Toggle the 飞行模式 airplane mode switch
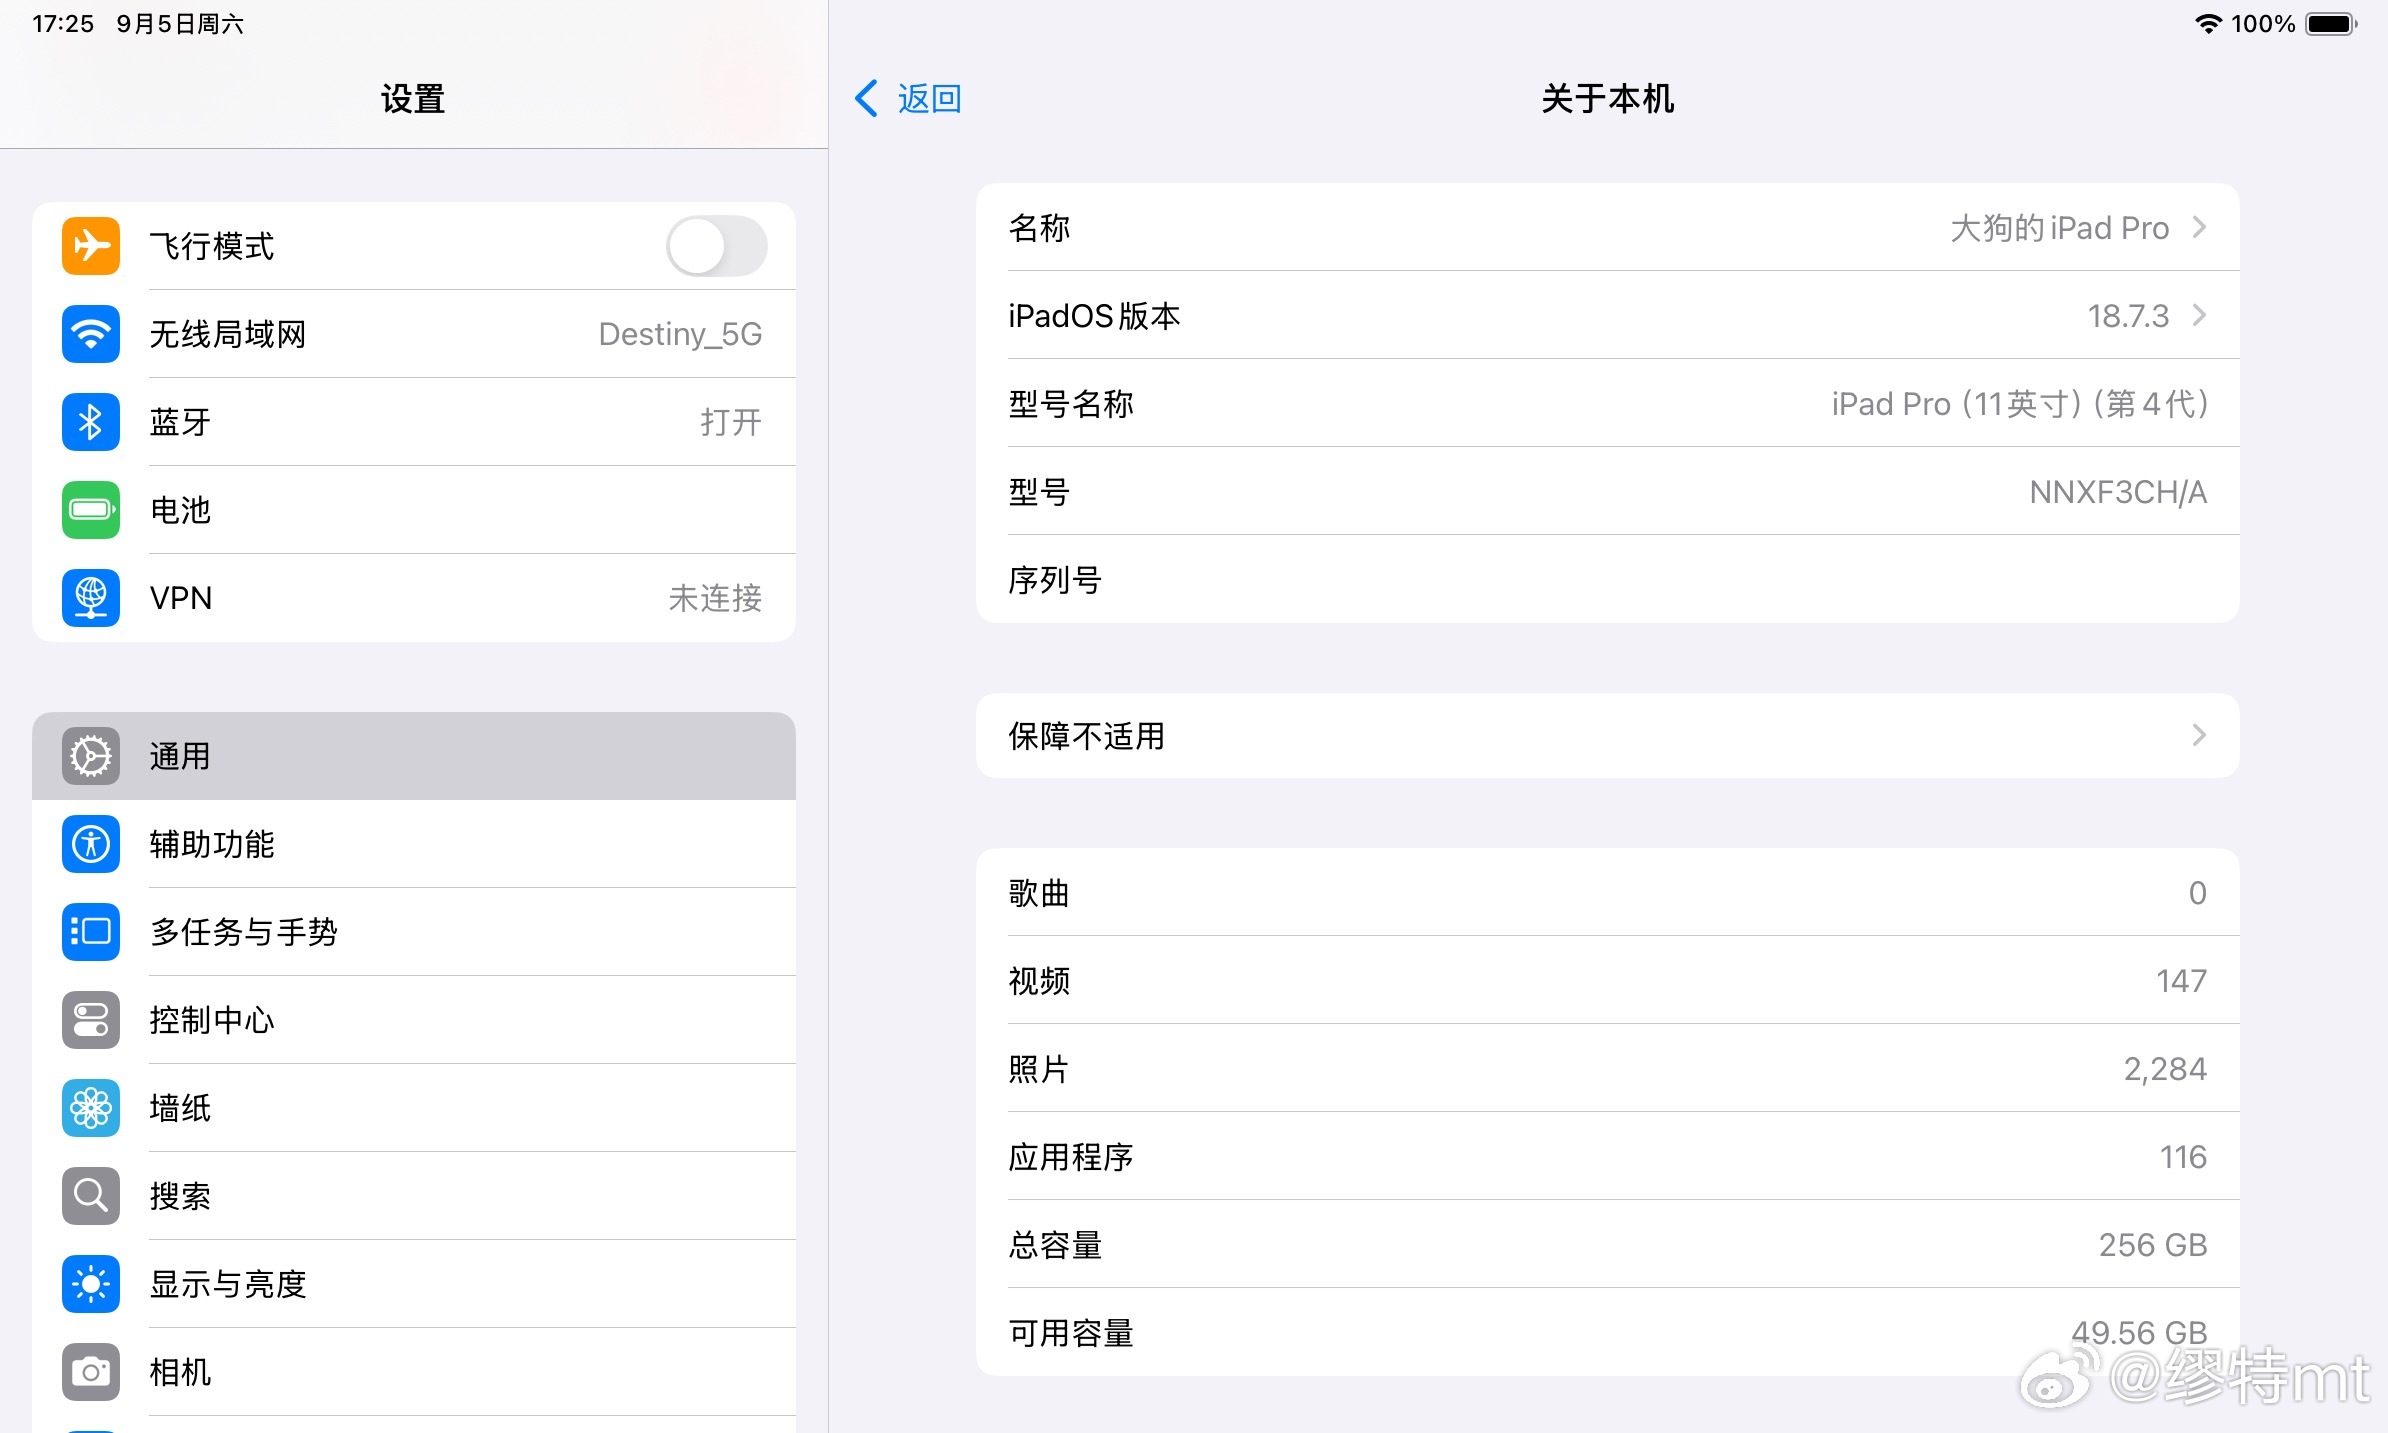This screenshot has width=2388, height=1433. click(x=717, y=246)
